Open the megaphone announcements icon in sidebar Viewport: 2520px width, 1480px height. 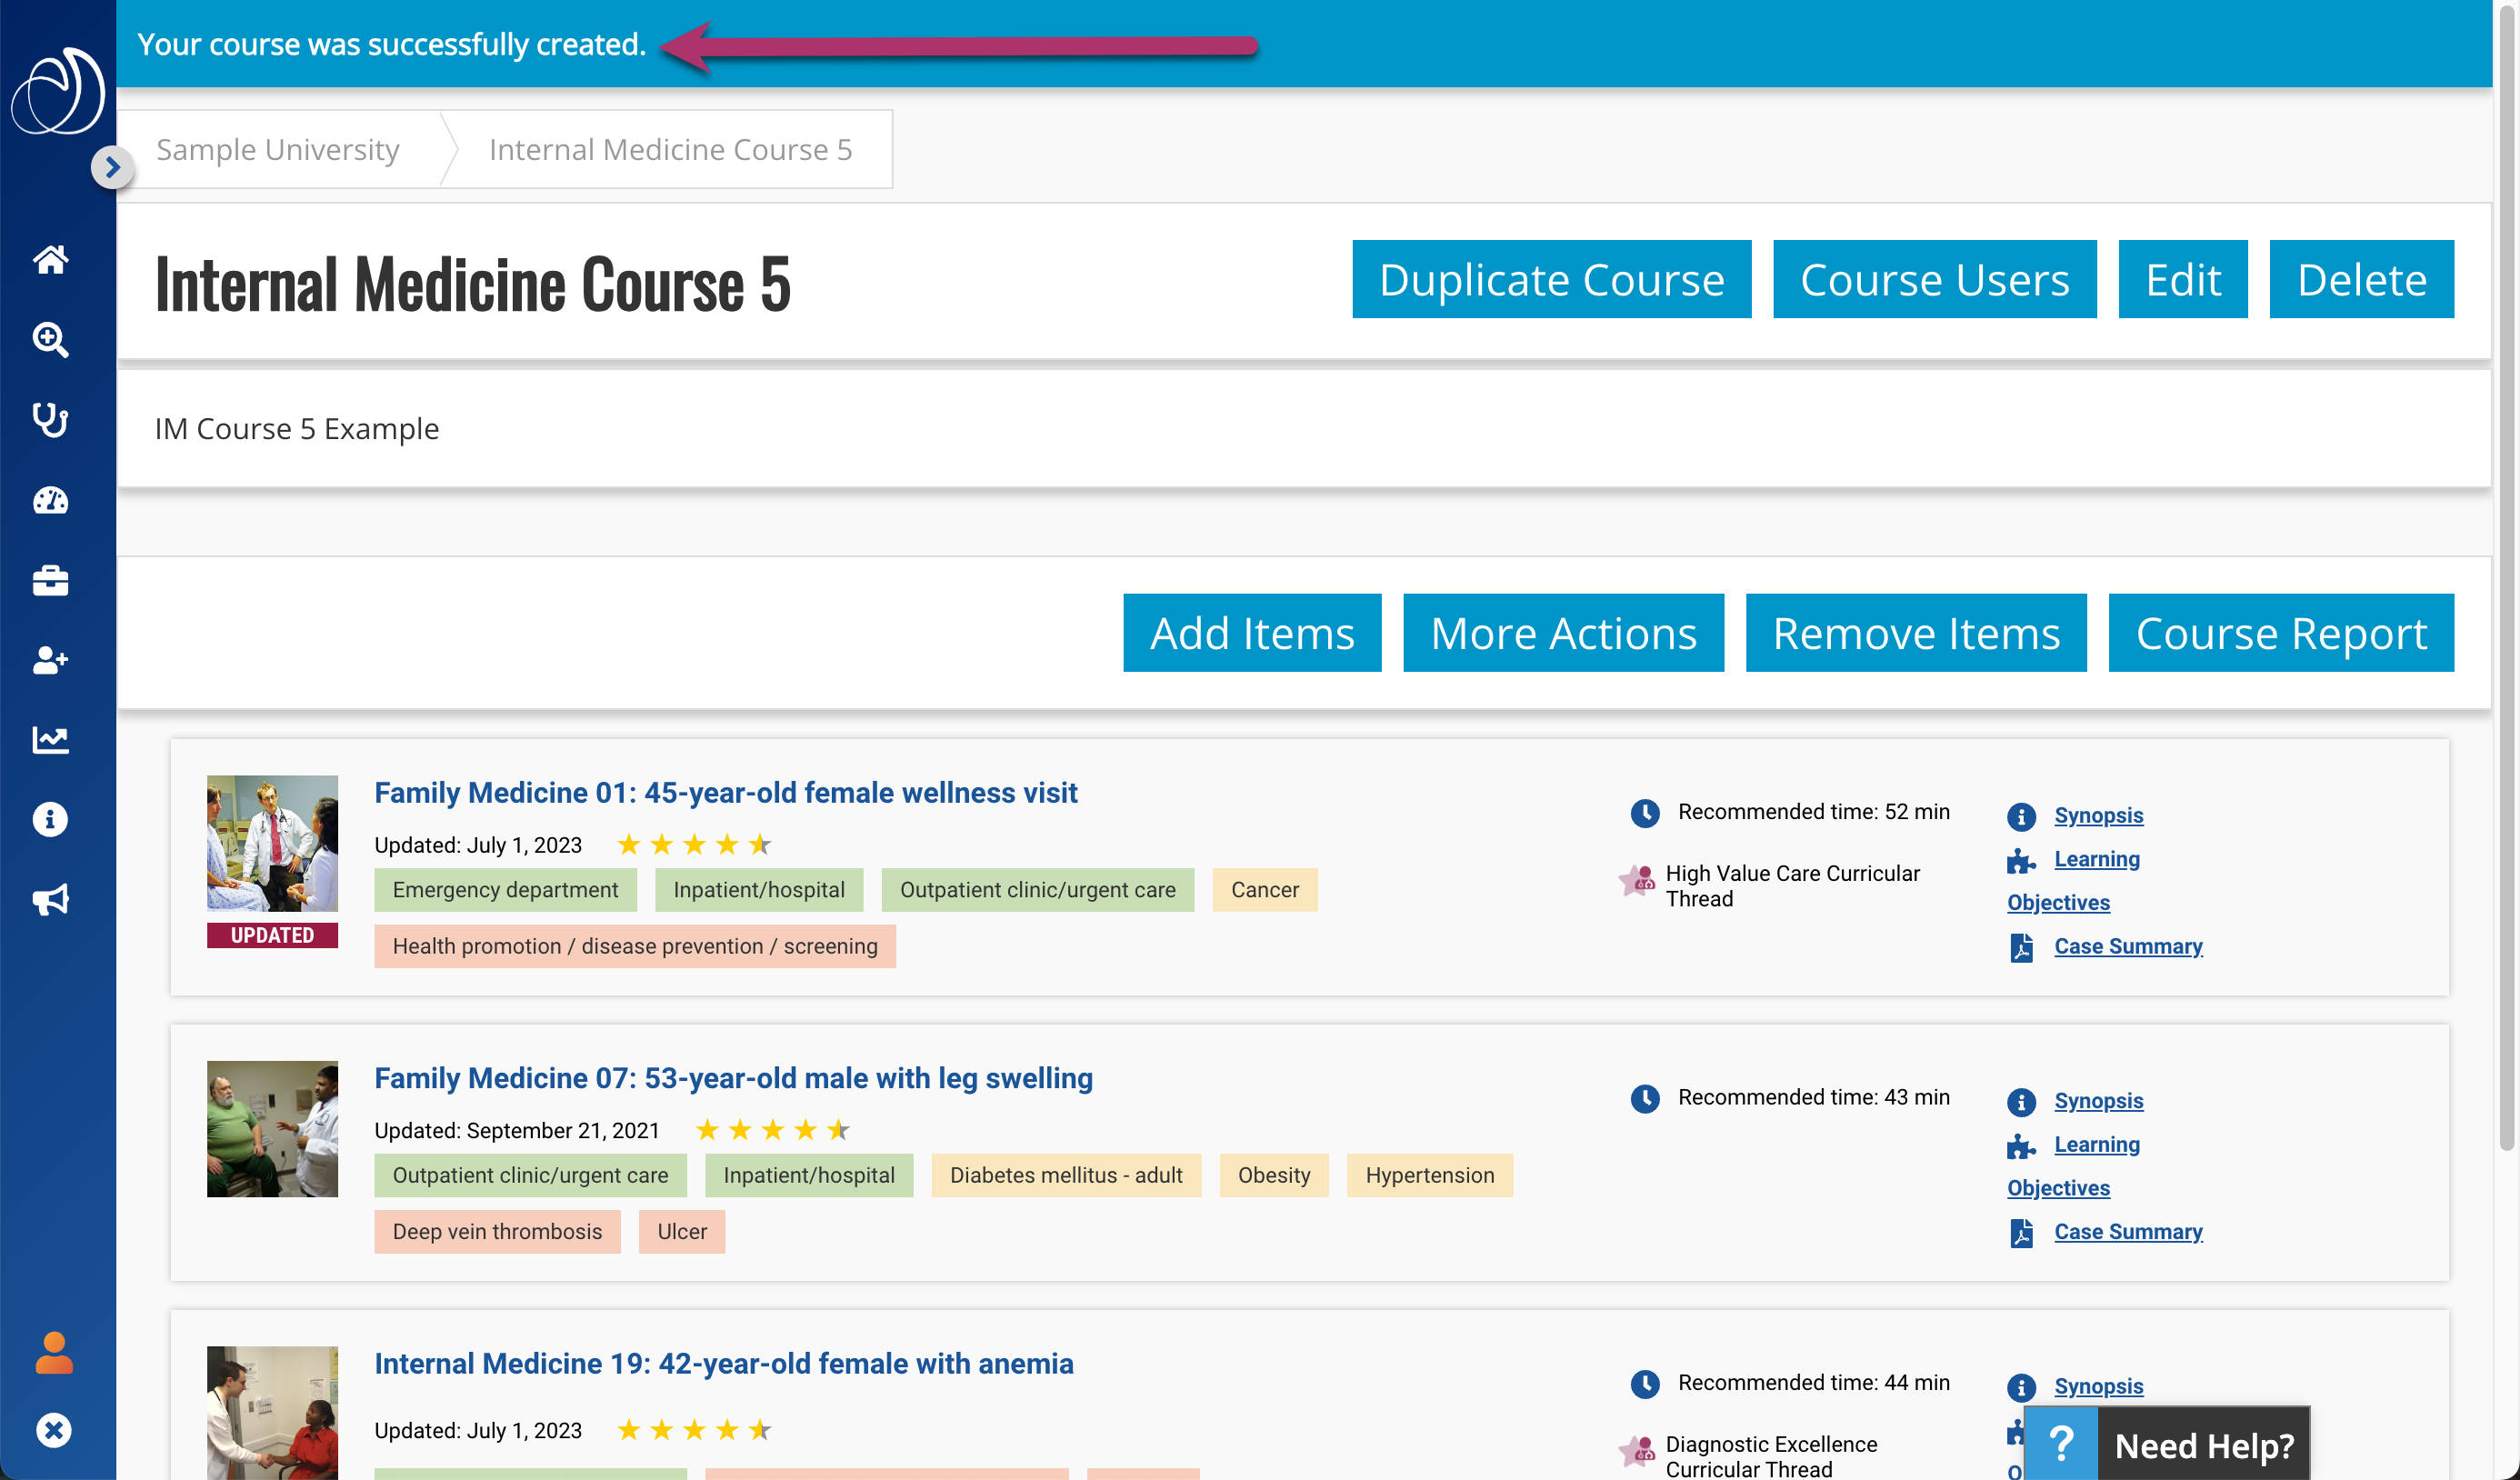tap(50, 900)
